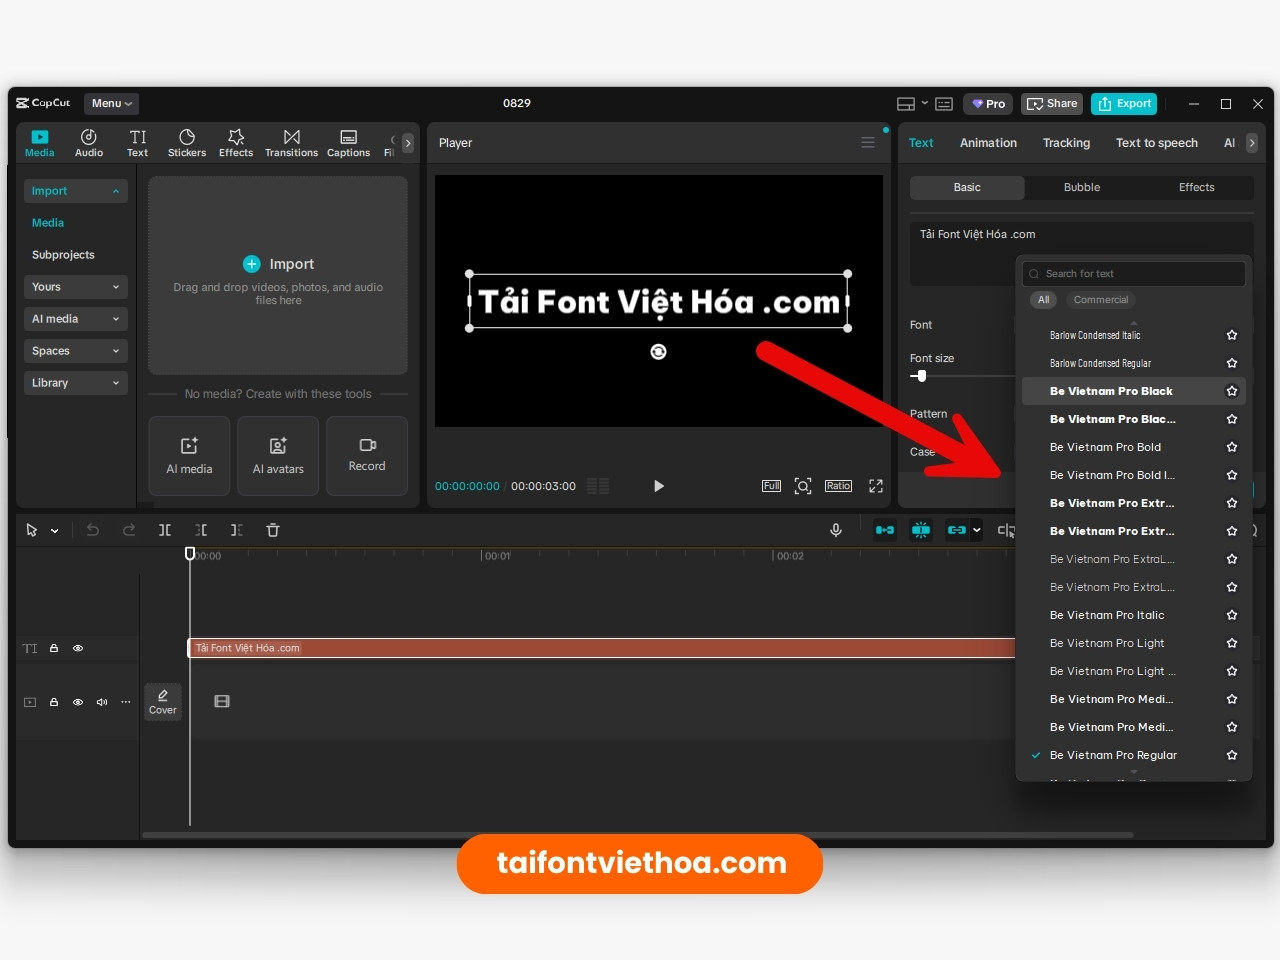Redo the last timeline action
This screenshot has width=1280, height=960.
tap(129, 530)
